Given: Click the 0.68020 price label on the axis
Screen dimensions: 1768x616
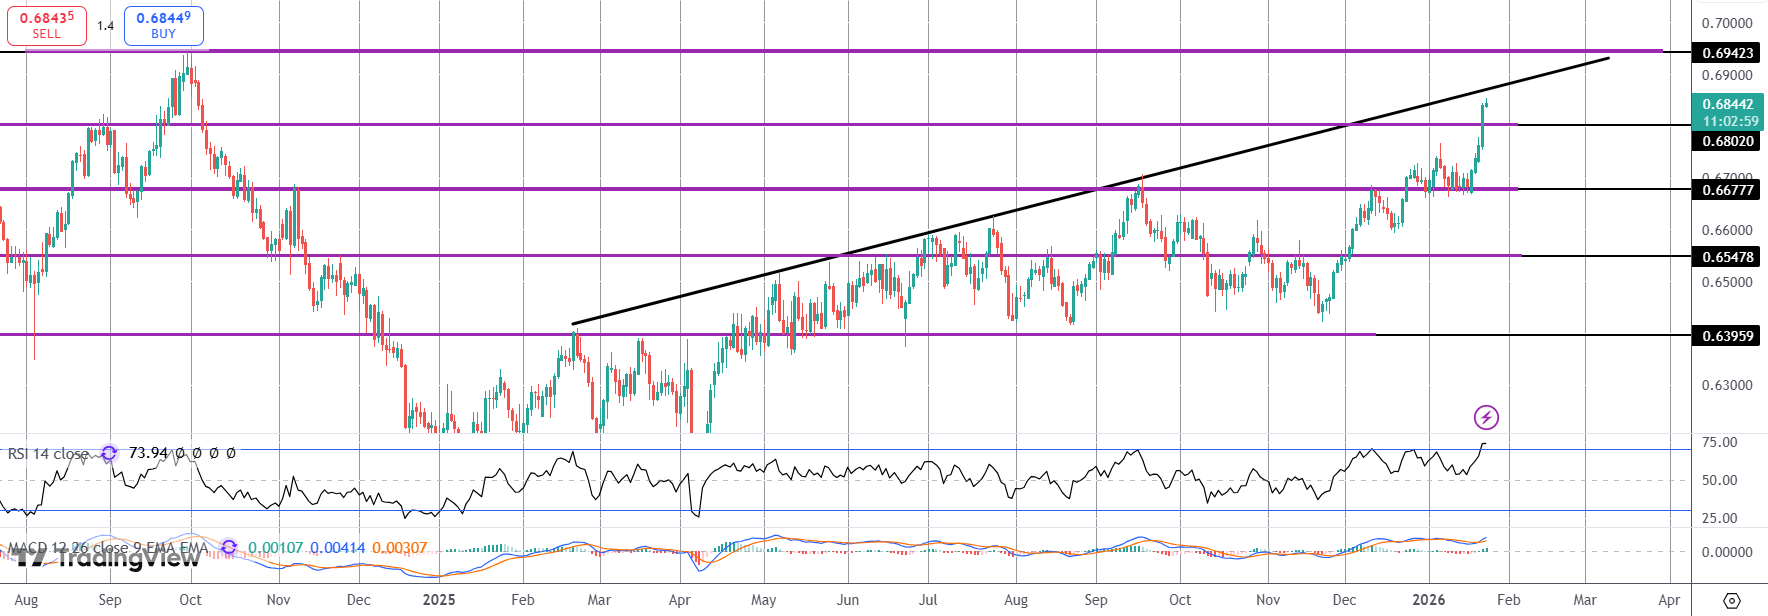Looking at the screenshot, I should [1727, 141].
